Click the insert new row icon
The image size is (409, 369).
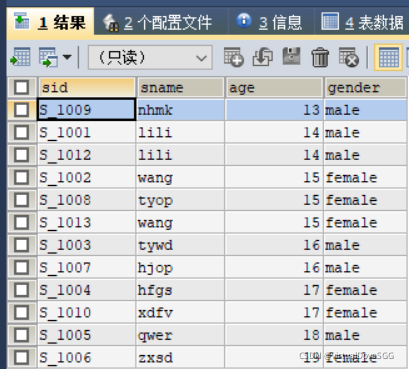click(x=233, y=57)
